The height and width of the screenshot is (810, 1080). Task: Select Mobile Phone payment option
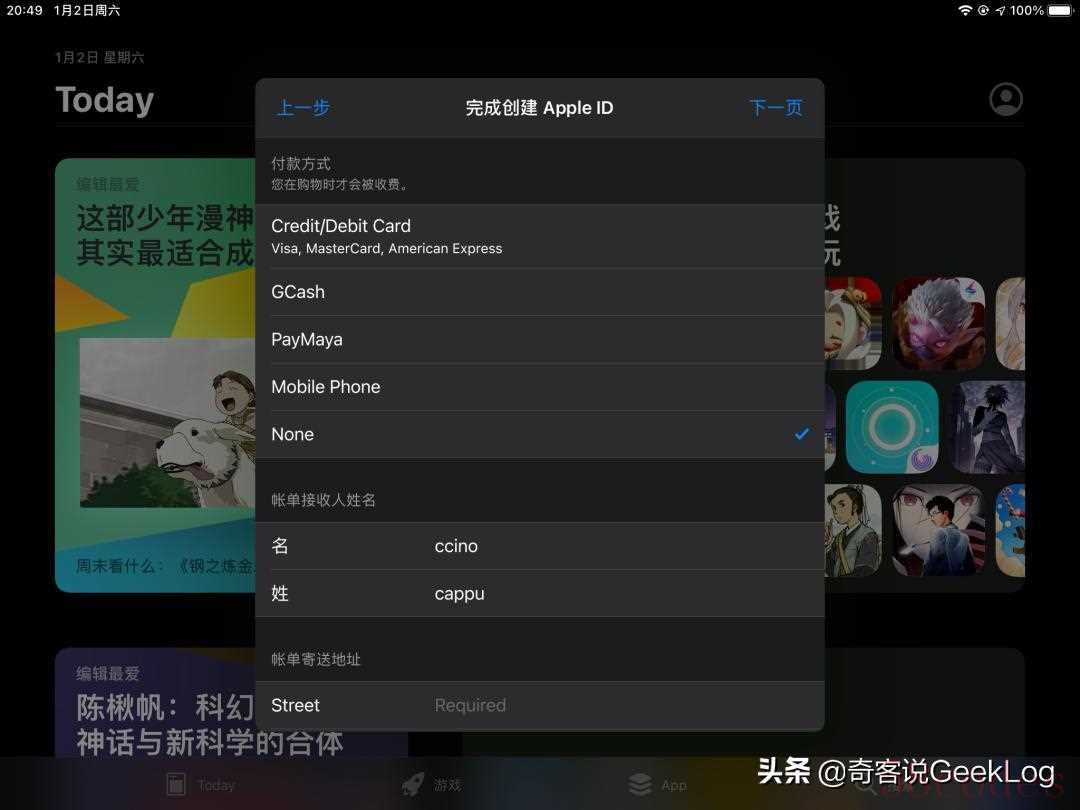point(539,387)
